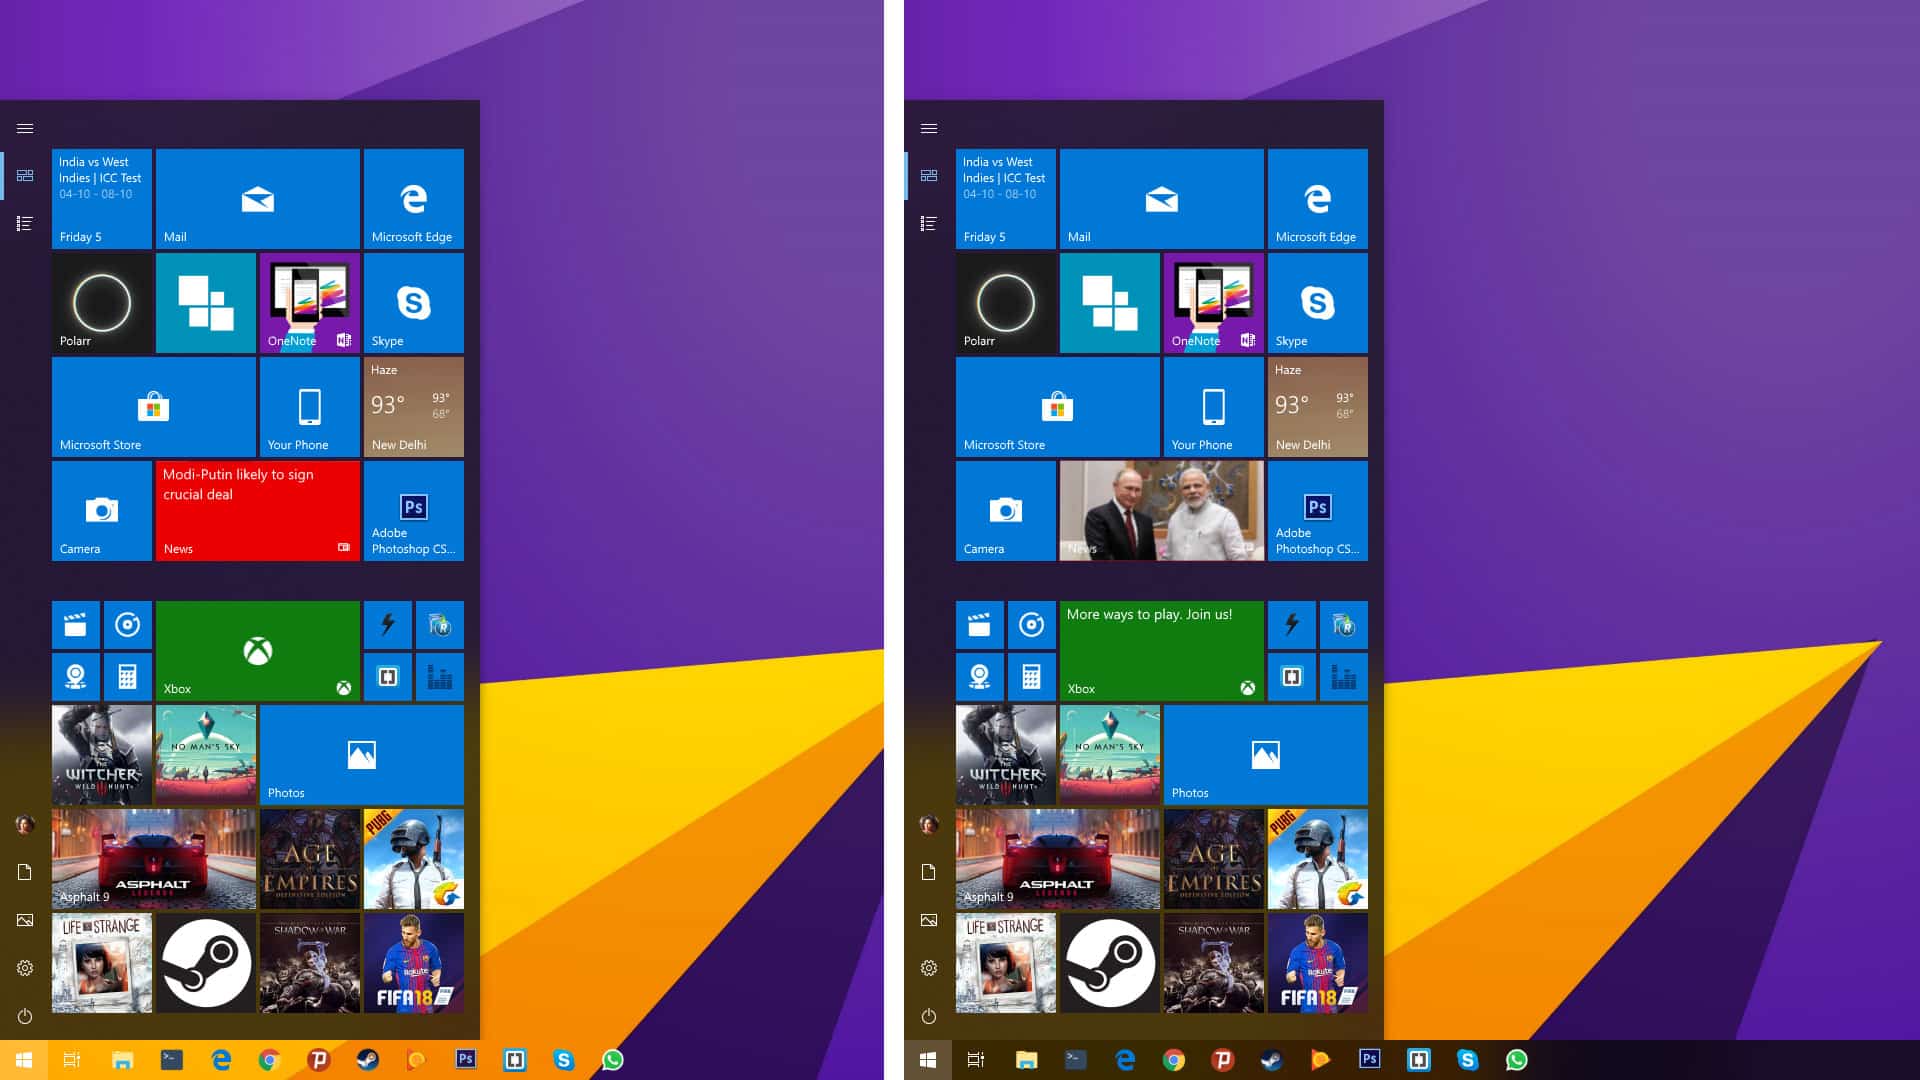Open Camera tile in left Start menu
This screenshot has width=1920, height=1080.
click(x=101, y=511)
